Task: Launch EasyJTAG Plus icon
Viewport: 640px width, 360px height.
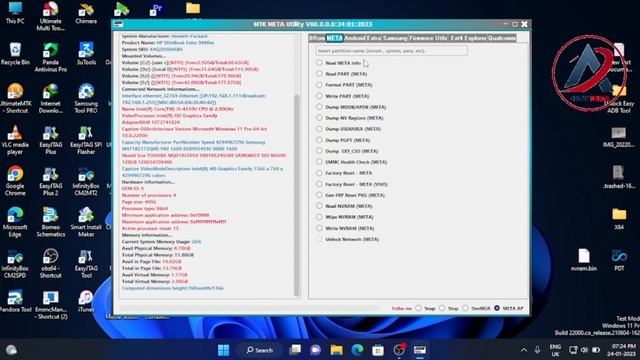Action: click(x=51, y=140)
